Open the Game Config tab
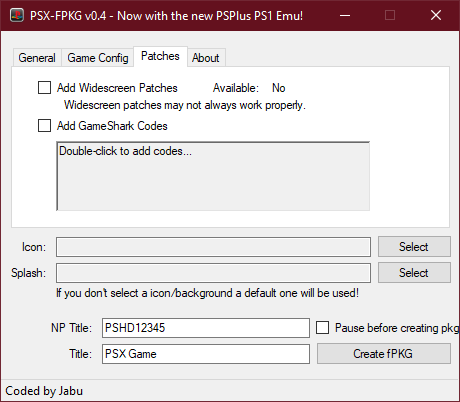 (x=98, y=58)
